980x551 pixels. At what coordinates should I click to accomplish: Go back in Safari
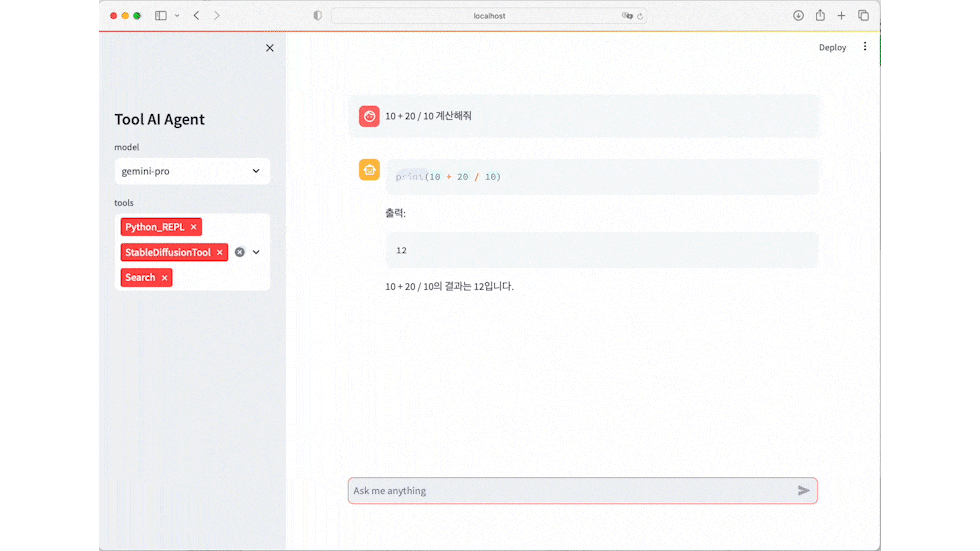pos(196,16)
